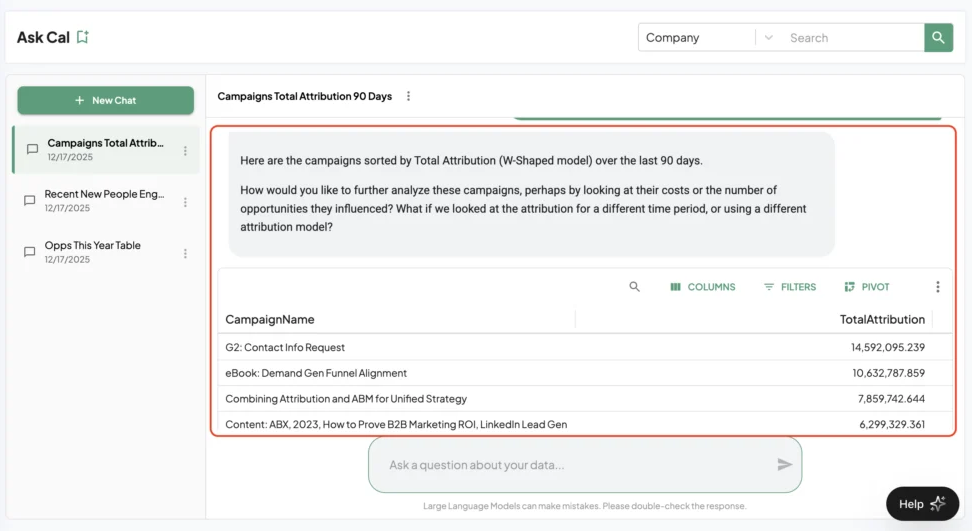The image size is (972, 531).
Task: Click the value 14,592,095.239
Action: pos(888,347)
